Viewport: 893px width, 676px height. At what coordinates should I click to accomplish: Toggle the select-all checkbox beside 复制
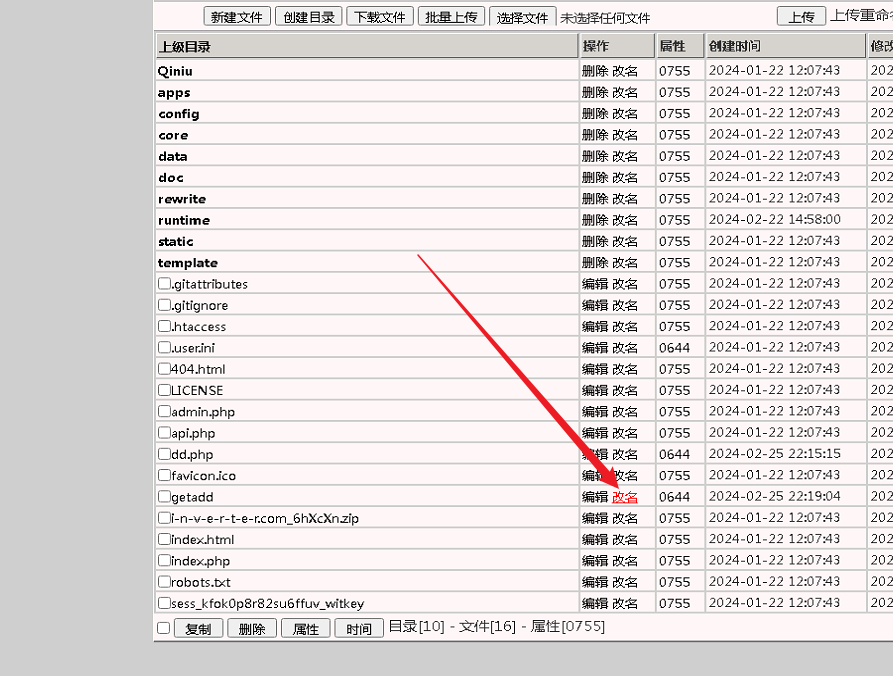[x=164, y=628]
